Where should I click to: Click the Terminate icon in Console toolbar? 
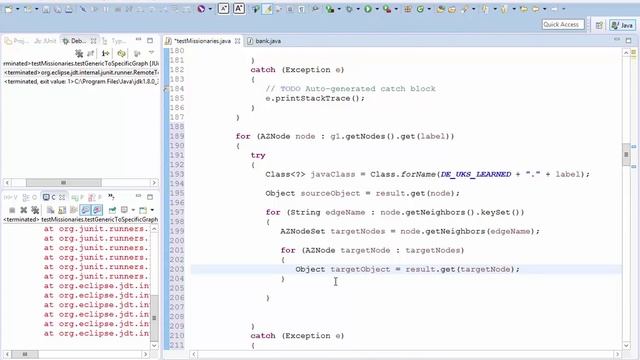coord(12,210)
